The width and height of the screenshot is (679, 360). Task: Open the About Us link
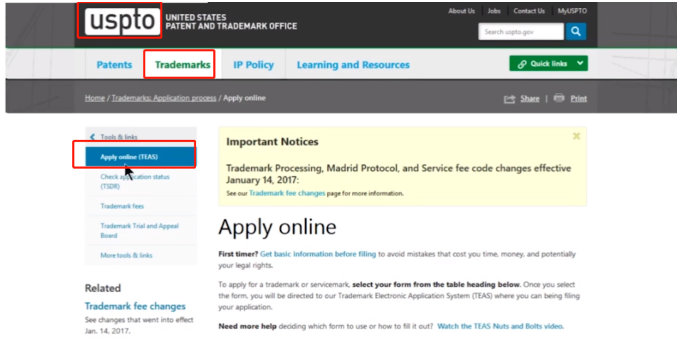[x=462, y=11]
